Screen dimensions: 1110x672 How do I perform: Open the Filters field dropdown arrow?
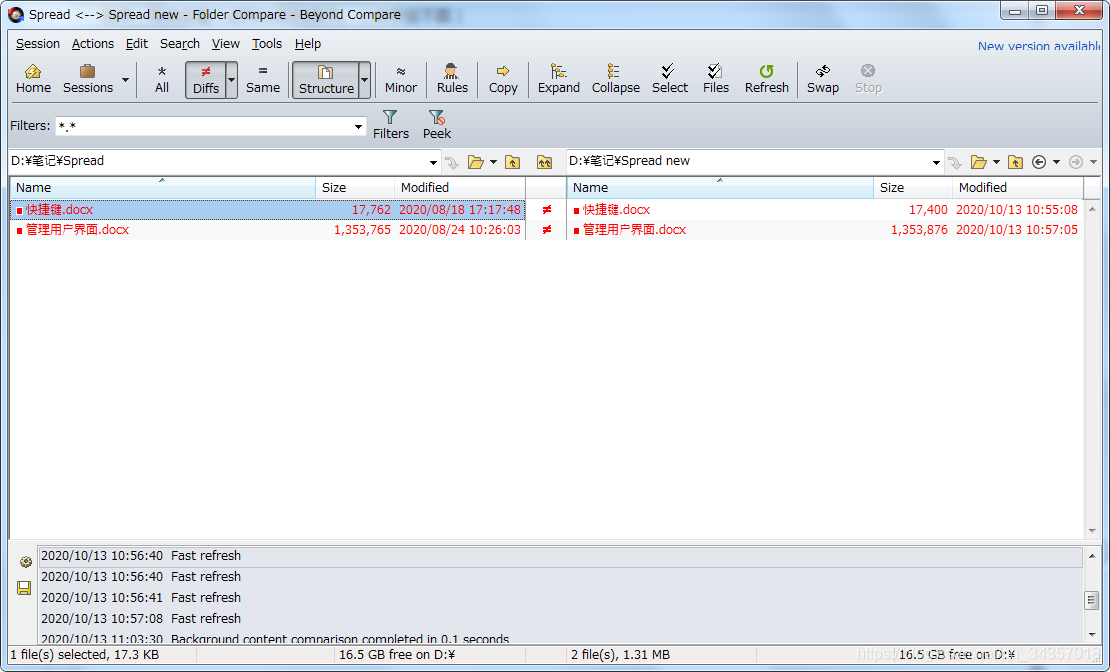(358, 127)
